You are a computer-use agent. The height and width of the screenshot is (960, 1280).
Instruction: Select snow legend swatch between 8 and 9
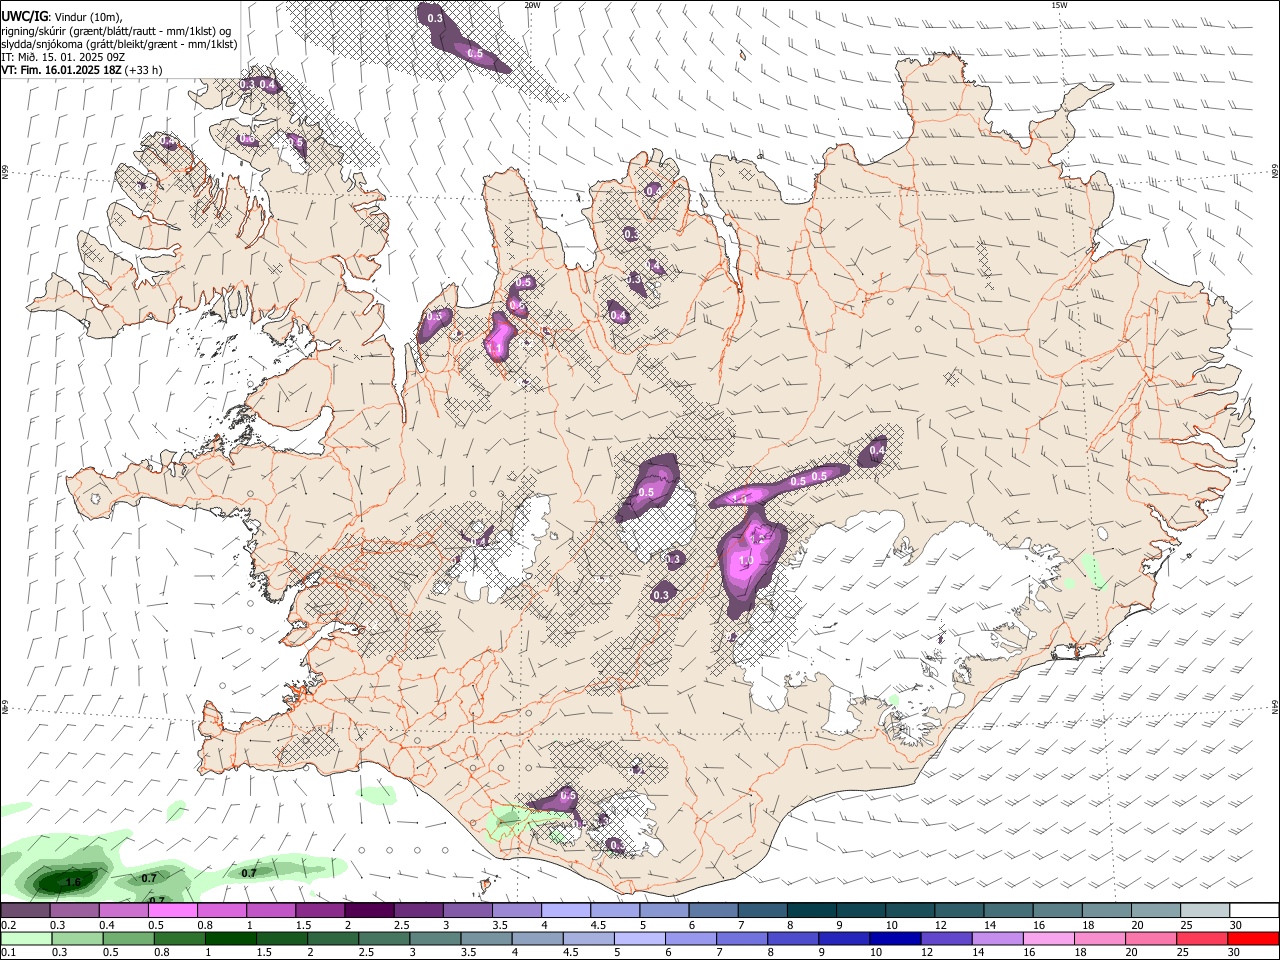coord(812,910)
